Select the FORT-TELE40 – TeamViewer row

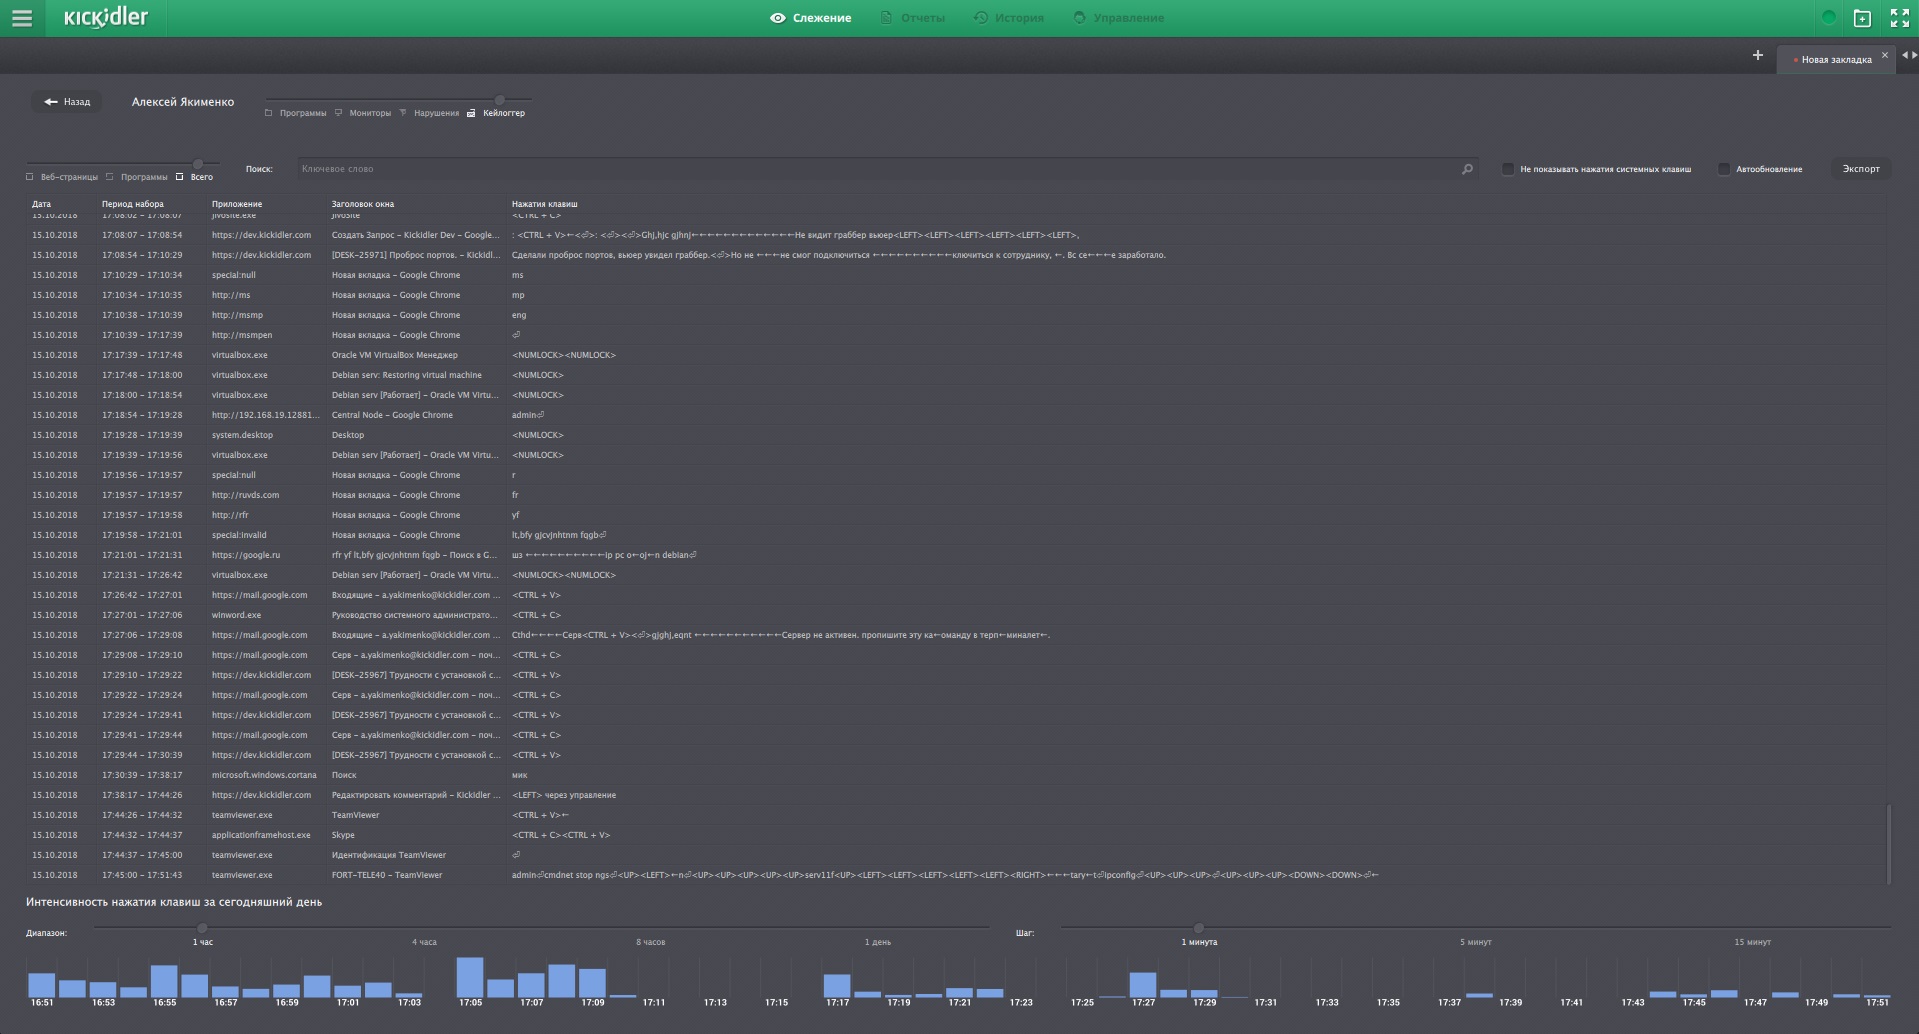[957, 875]
